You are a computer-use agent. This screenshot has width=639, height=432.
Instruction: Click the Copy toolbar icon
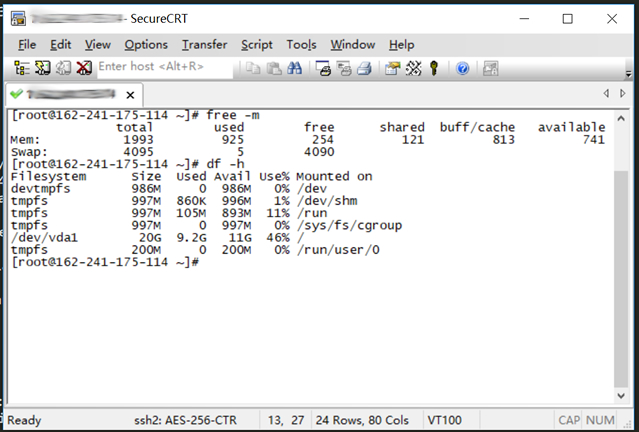[253, 68]
